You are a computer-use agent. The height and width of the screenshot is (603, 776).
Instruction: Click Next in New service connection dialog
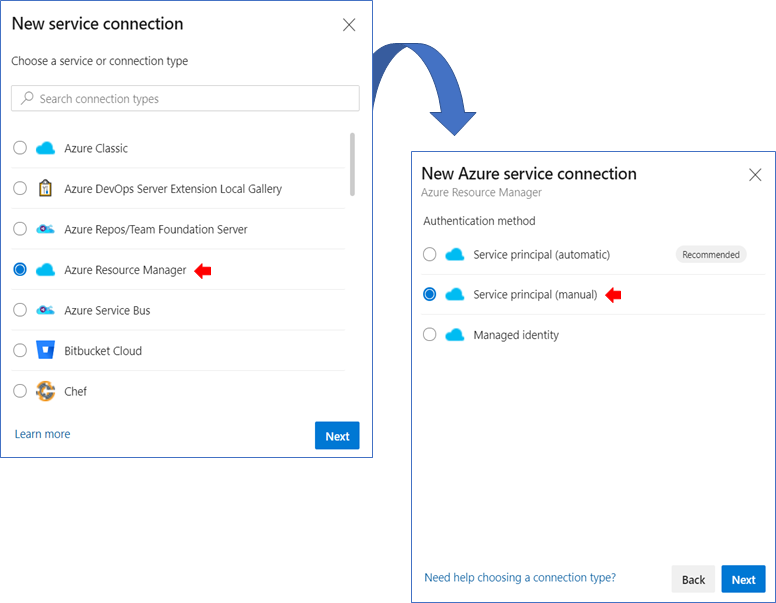coord(337,436)
